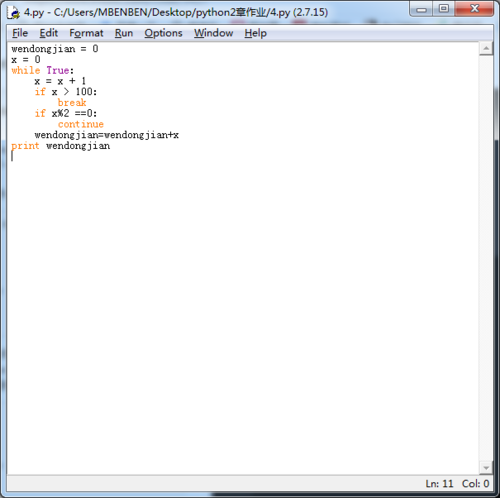
Task: Click the line 'if x%2 ==0:'
Action: point(66,113)
